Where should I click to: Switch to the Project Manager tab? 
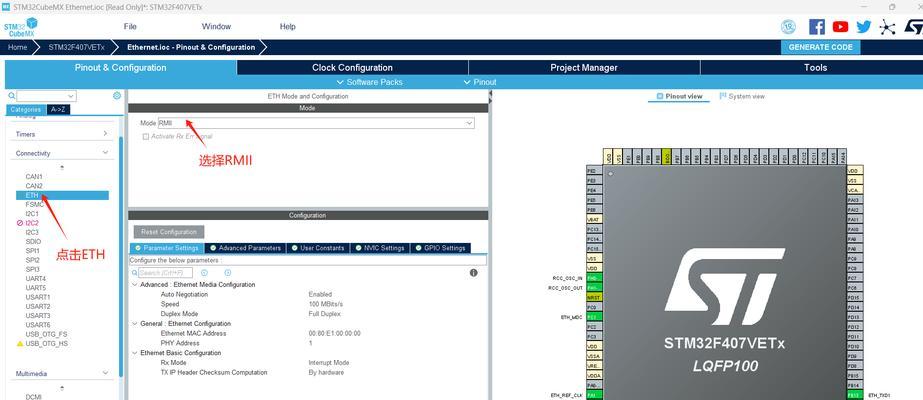tap(584, 68)
